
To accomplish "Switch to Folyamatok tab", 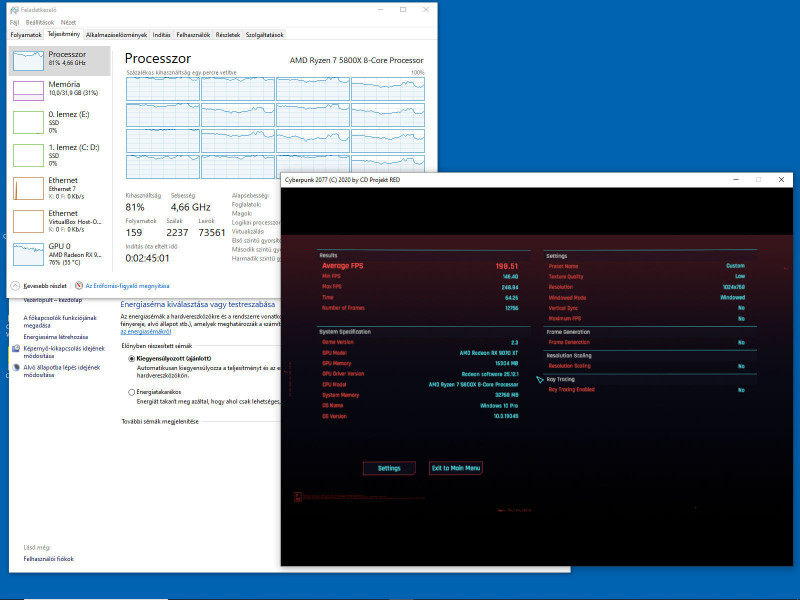I will (x=26, y=35).
